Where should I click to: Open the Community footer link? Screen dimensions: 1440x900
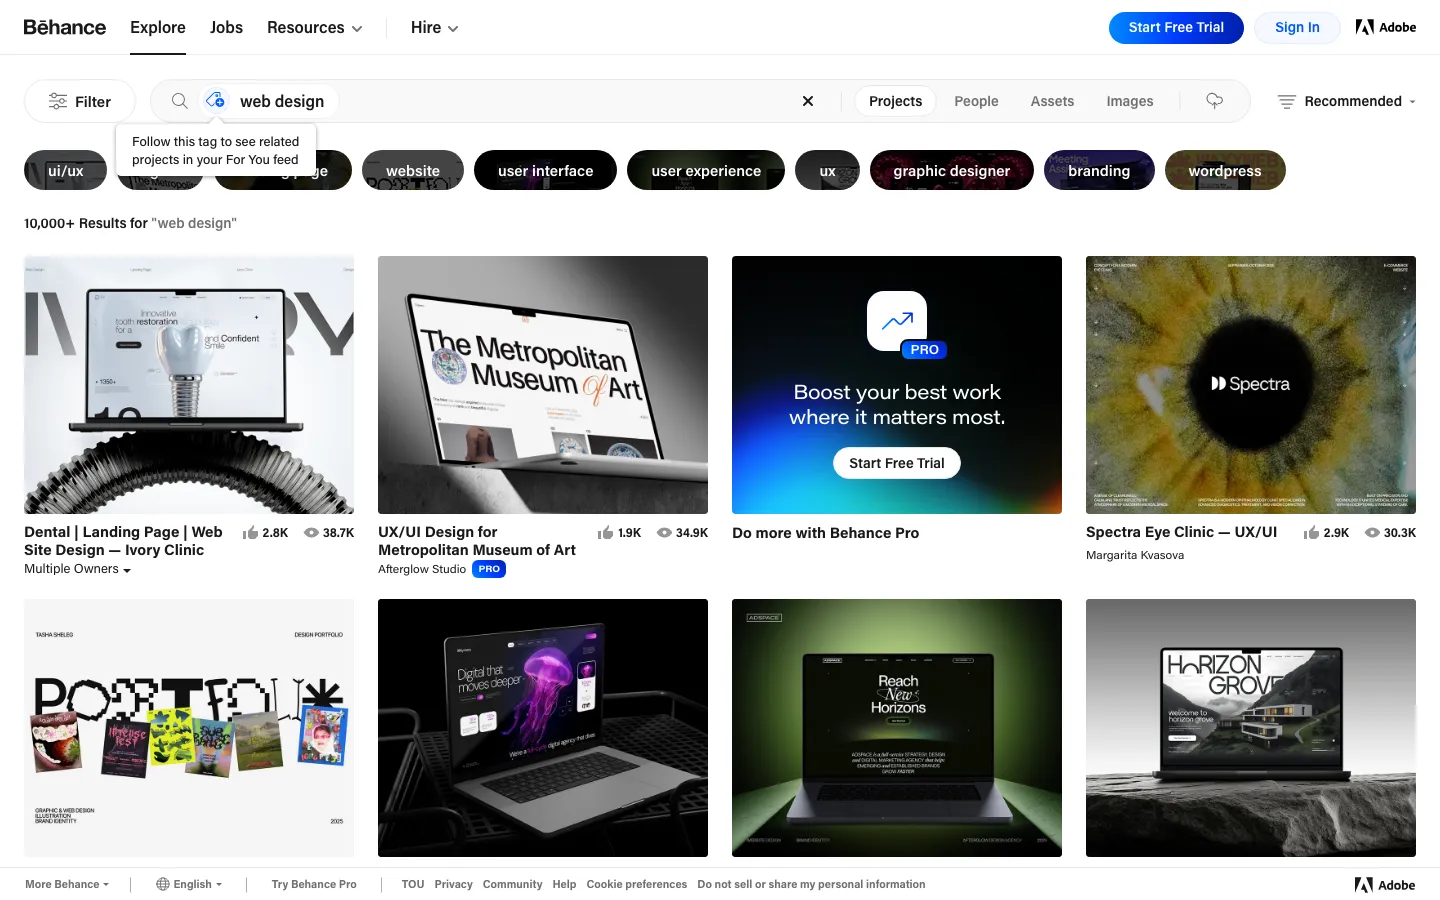[x=512, y=884]
